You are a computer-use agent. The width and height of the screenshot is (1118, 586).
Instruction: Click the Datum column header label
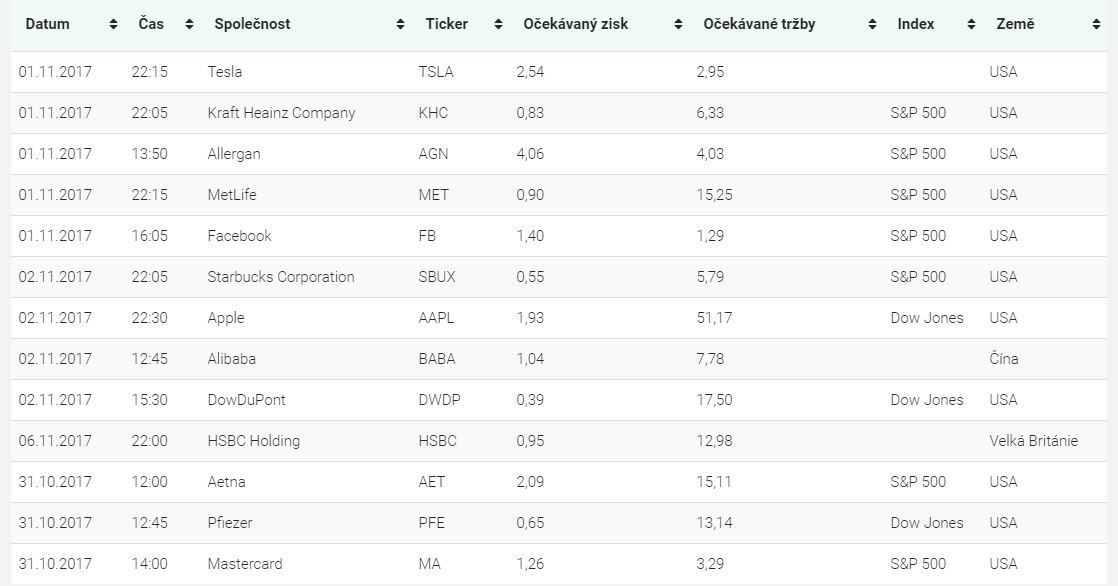47,24
